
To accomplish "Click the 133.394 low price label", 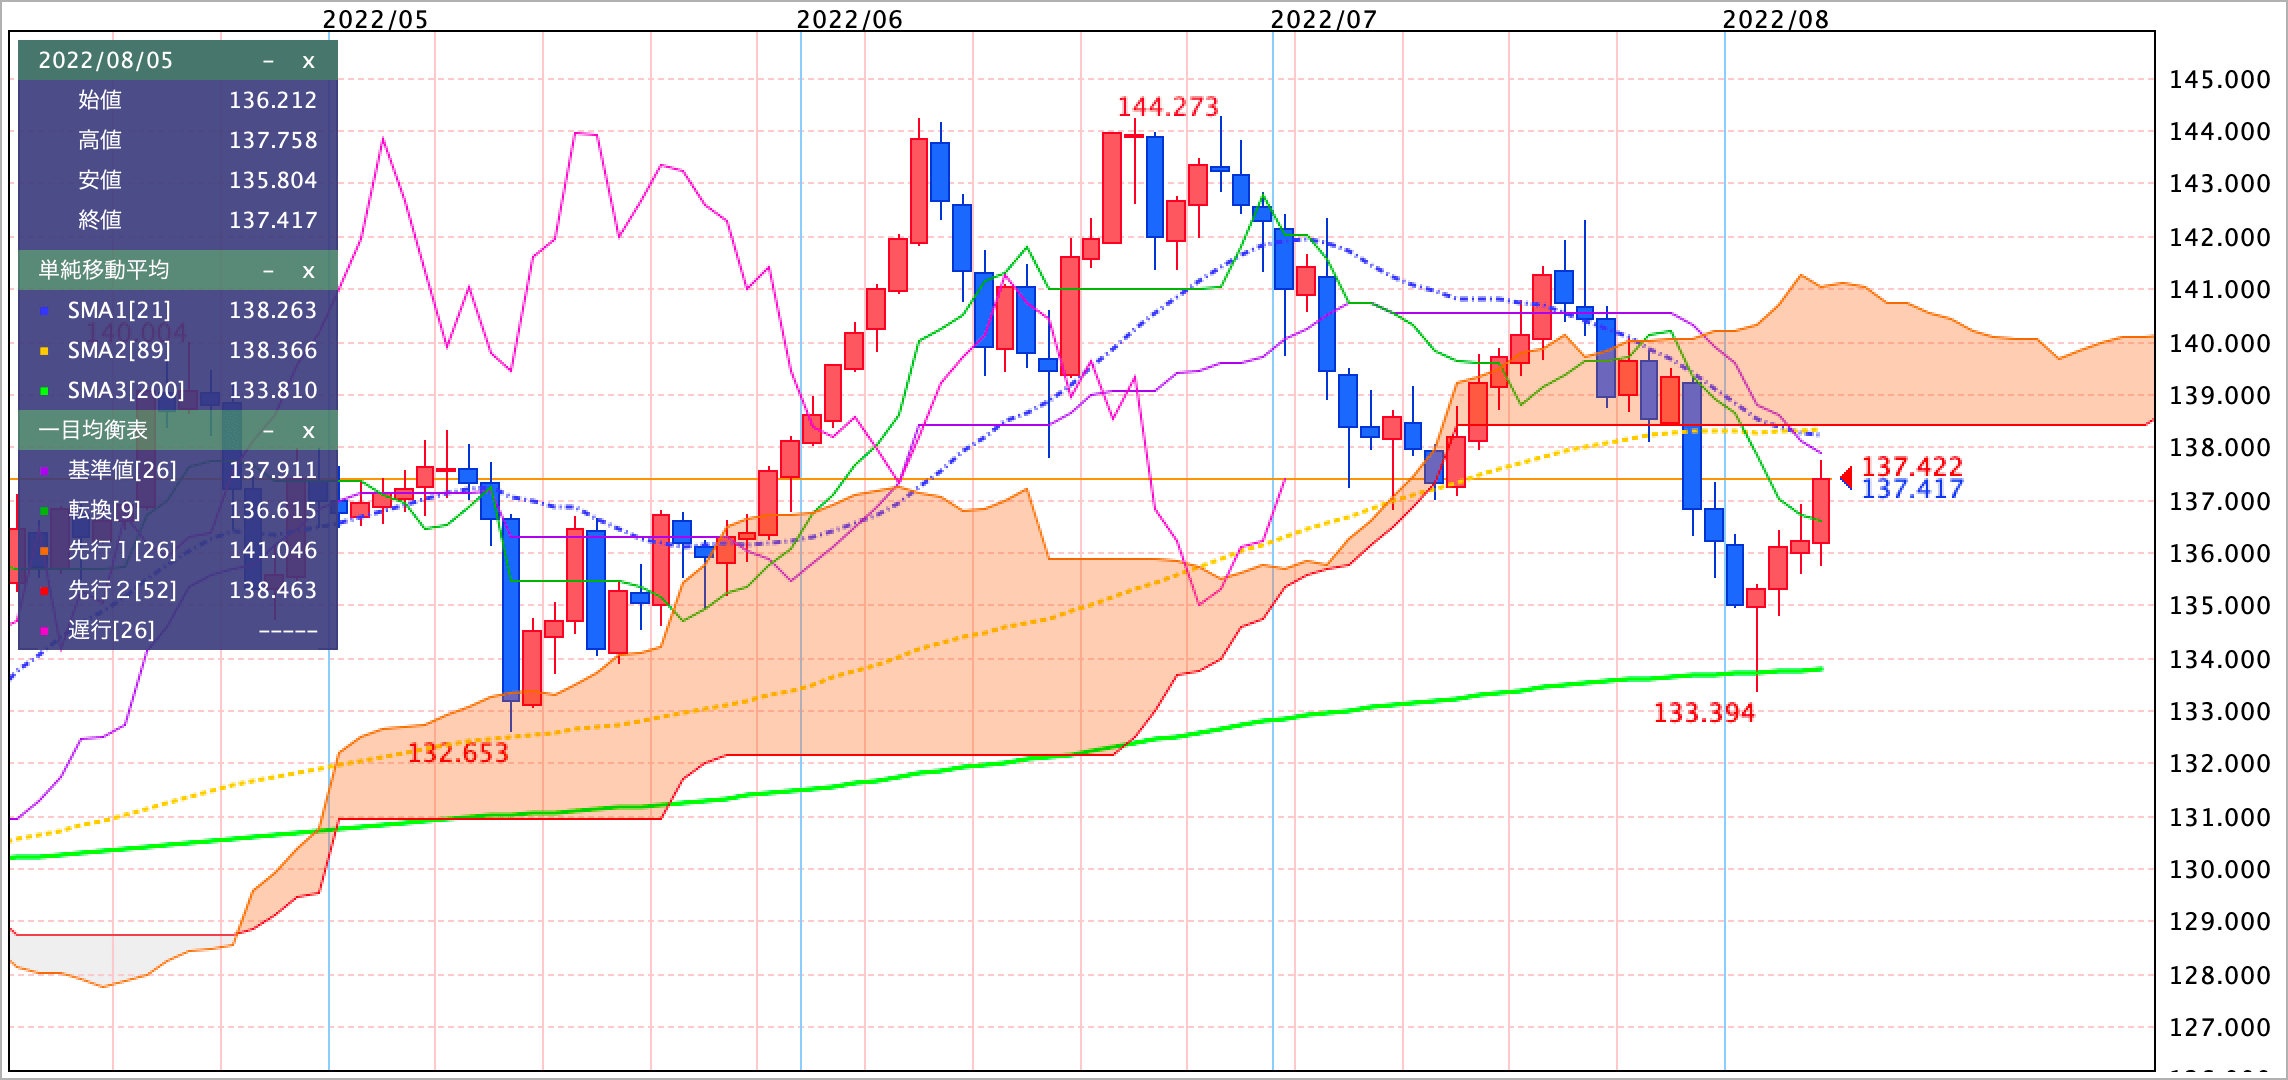I will (1704, 713).
